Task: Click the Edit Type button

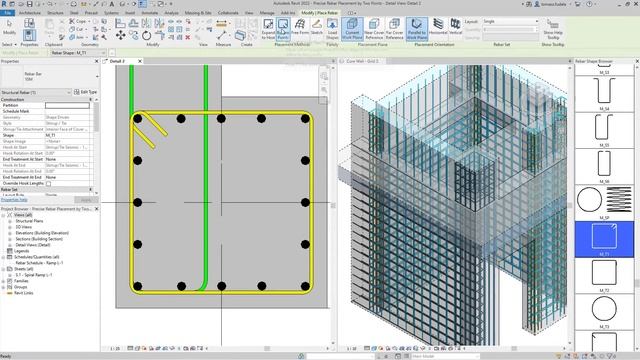Action: tap(86, 92)
